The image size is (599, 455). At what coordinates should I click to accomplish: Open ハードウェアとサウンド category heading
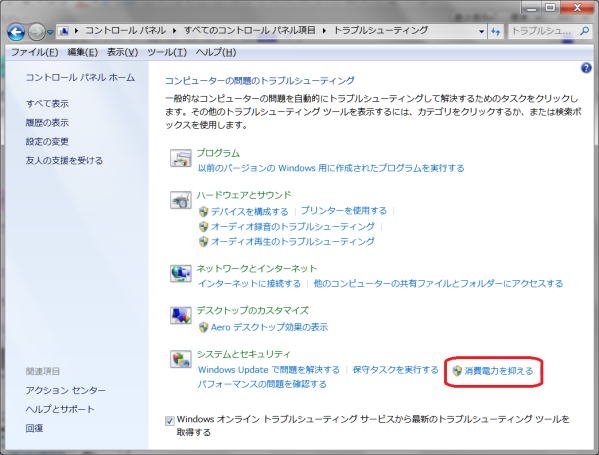point(244,195)
